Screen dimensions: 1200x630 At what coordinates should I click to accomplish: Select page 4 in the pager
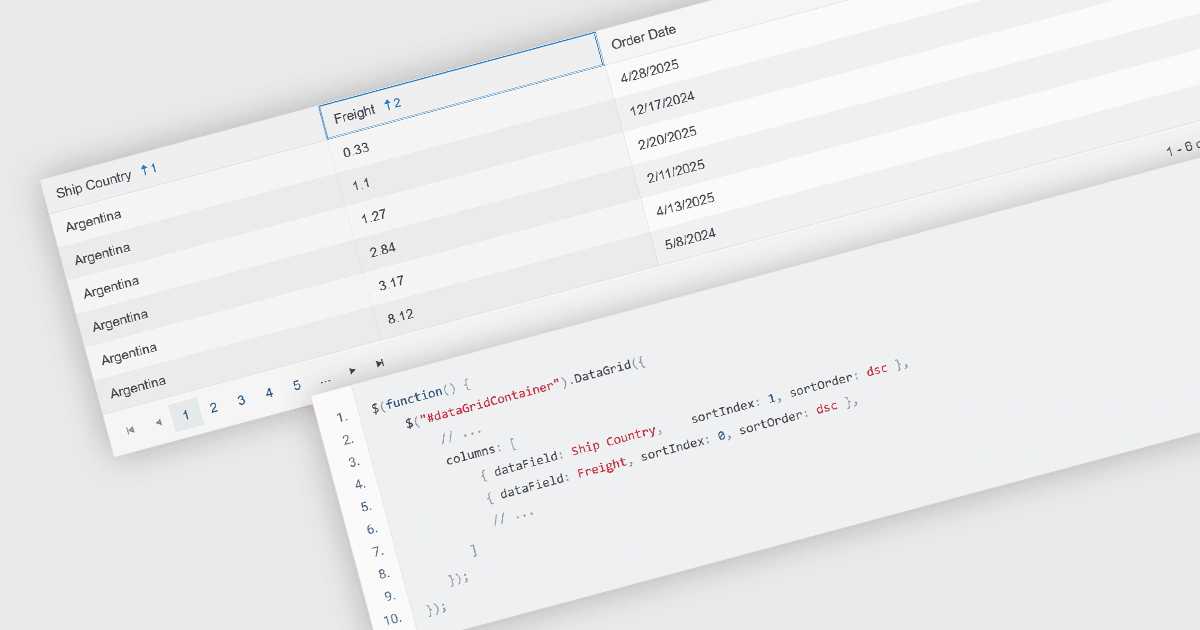(269, 393)
